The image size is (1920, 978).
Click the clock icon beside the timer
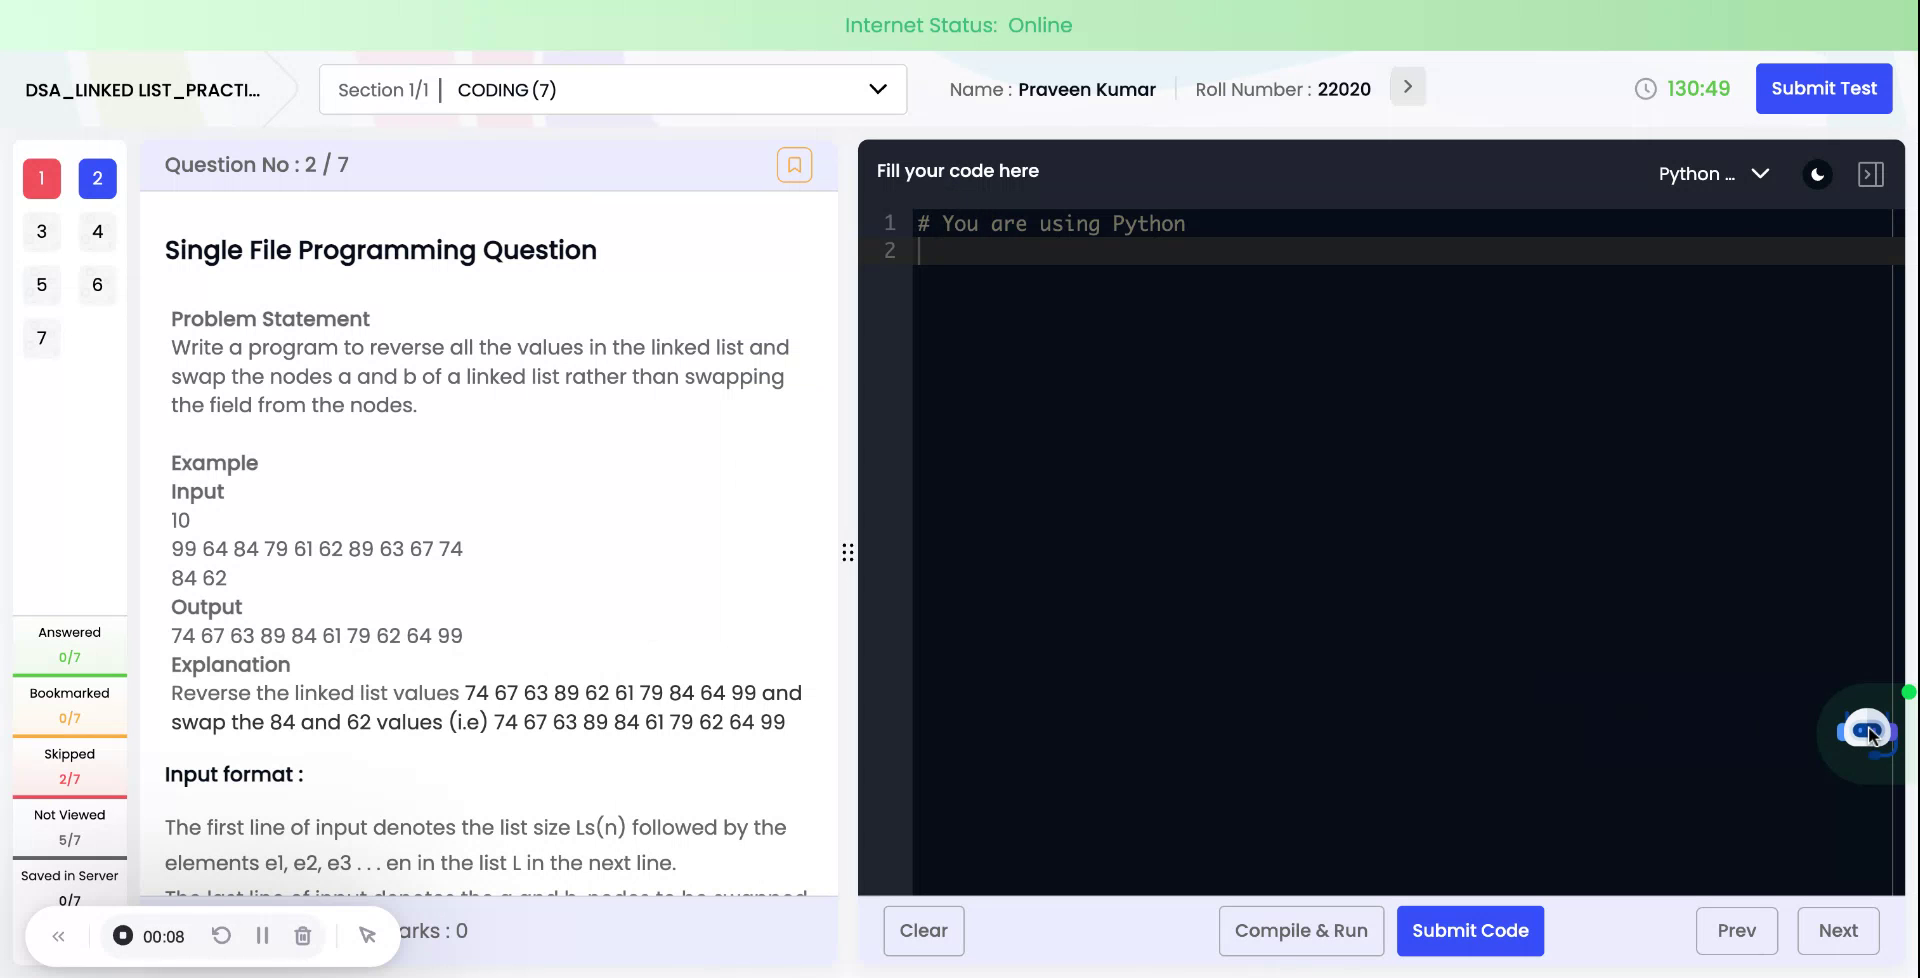click(1646, 88)
